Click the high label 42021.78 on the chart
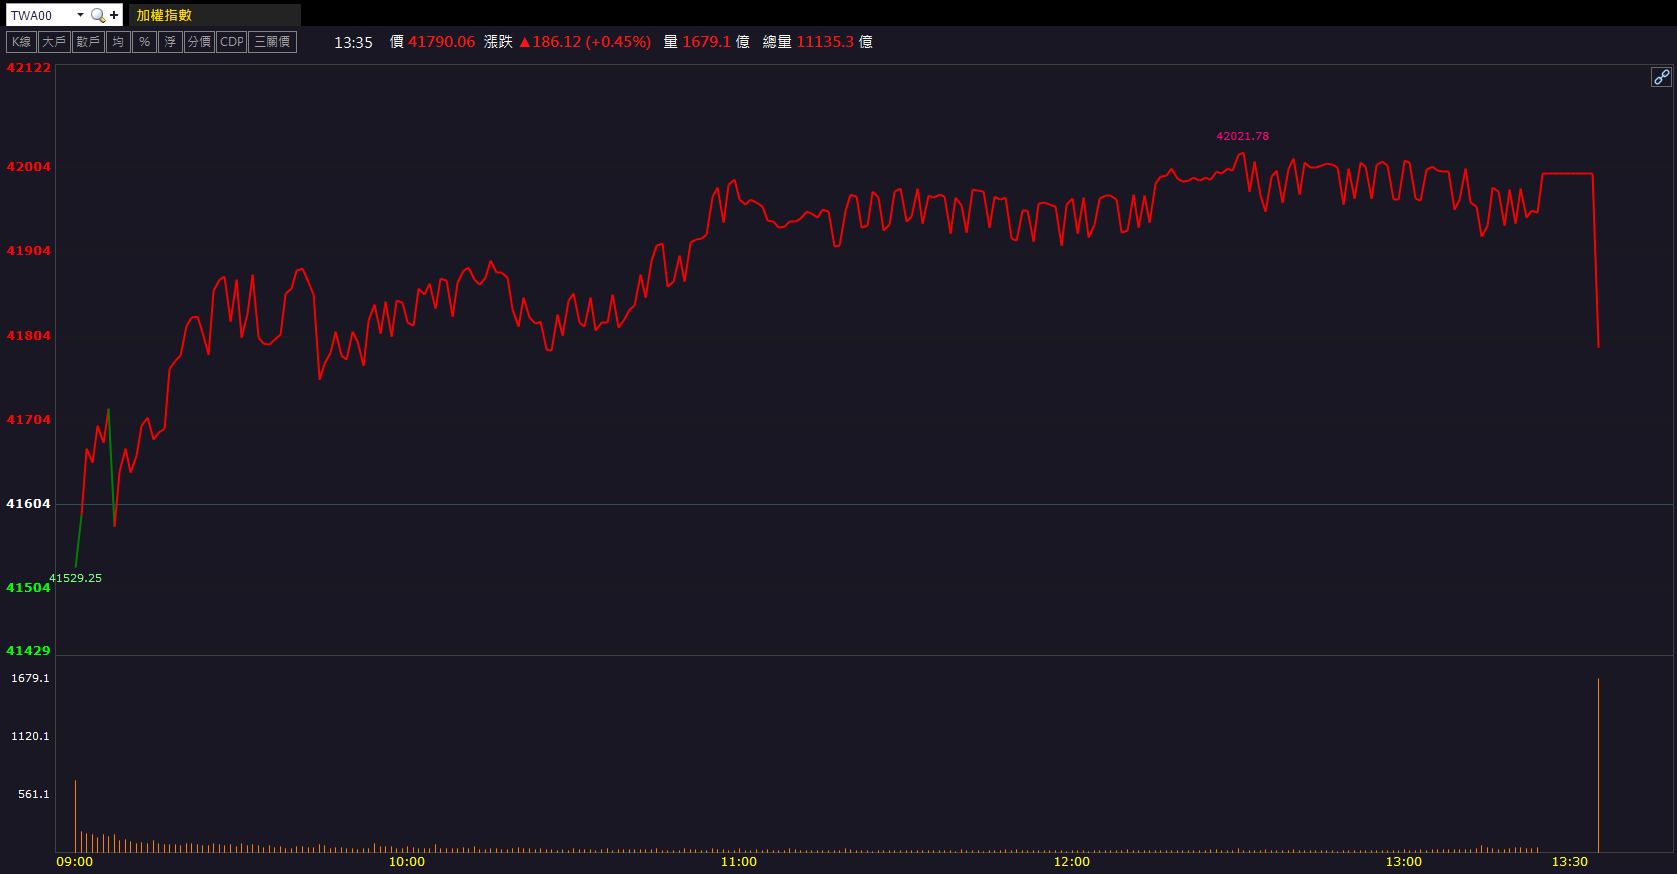This screenshot has height=874, width=1677. click(1242, 136)
